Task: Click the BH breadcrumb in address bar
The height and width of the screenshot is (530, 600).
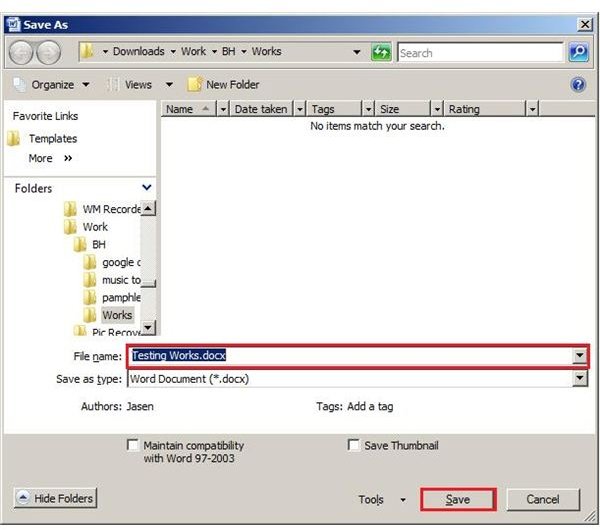Action: [228, 51]
